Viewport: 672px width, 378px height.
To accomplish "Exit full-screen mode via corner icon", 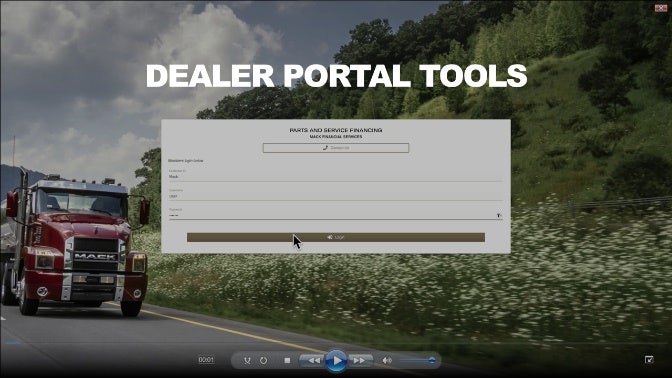I will (649, 360).
